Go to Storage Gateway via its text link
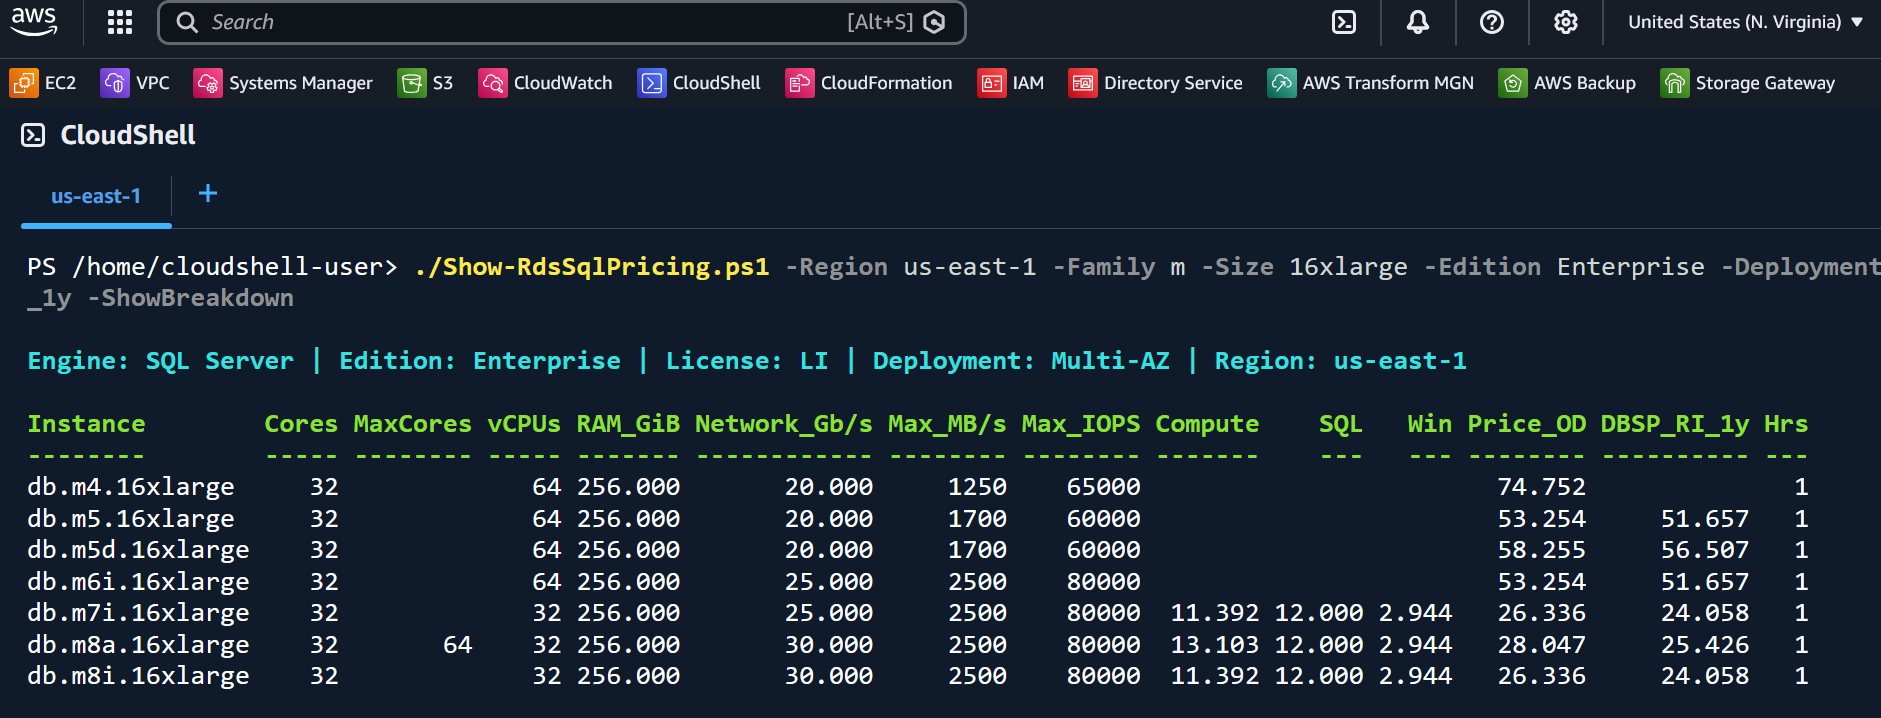1881x718 pixels. click(1765, 83)
